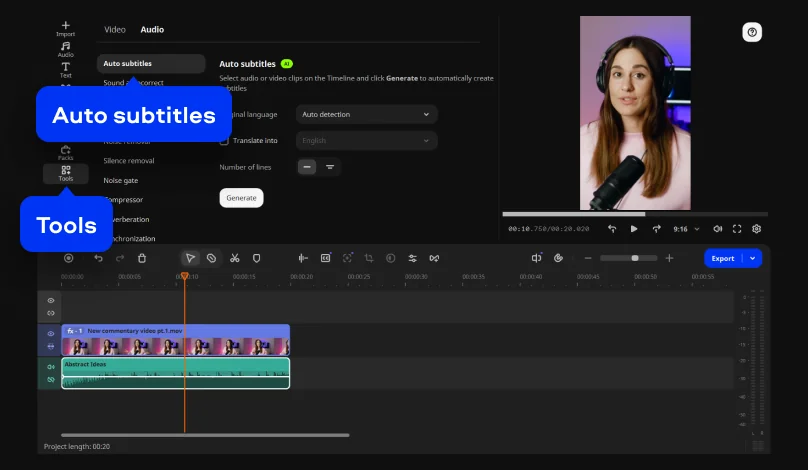Click the undo arrow in timeline toolbar
Image resolution: width=808 pixels, height=470 pixels.
tap(98, 258)
